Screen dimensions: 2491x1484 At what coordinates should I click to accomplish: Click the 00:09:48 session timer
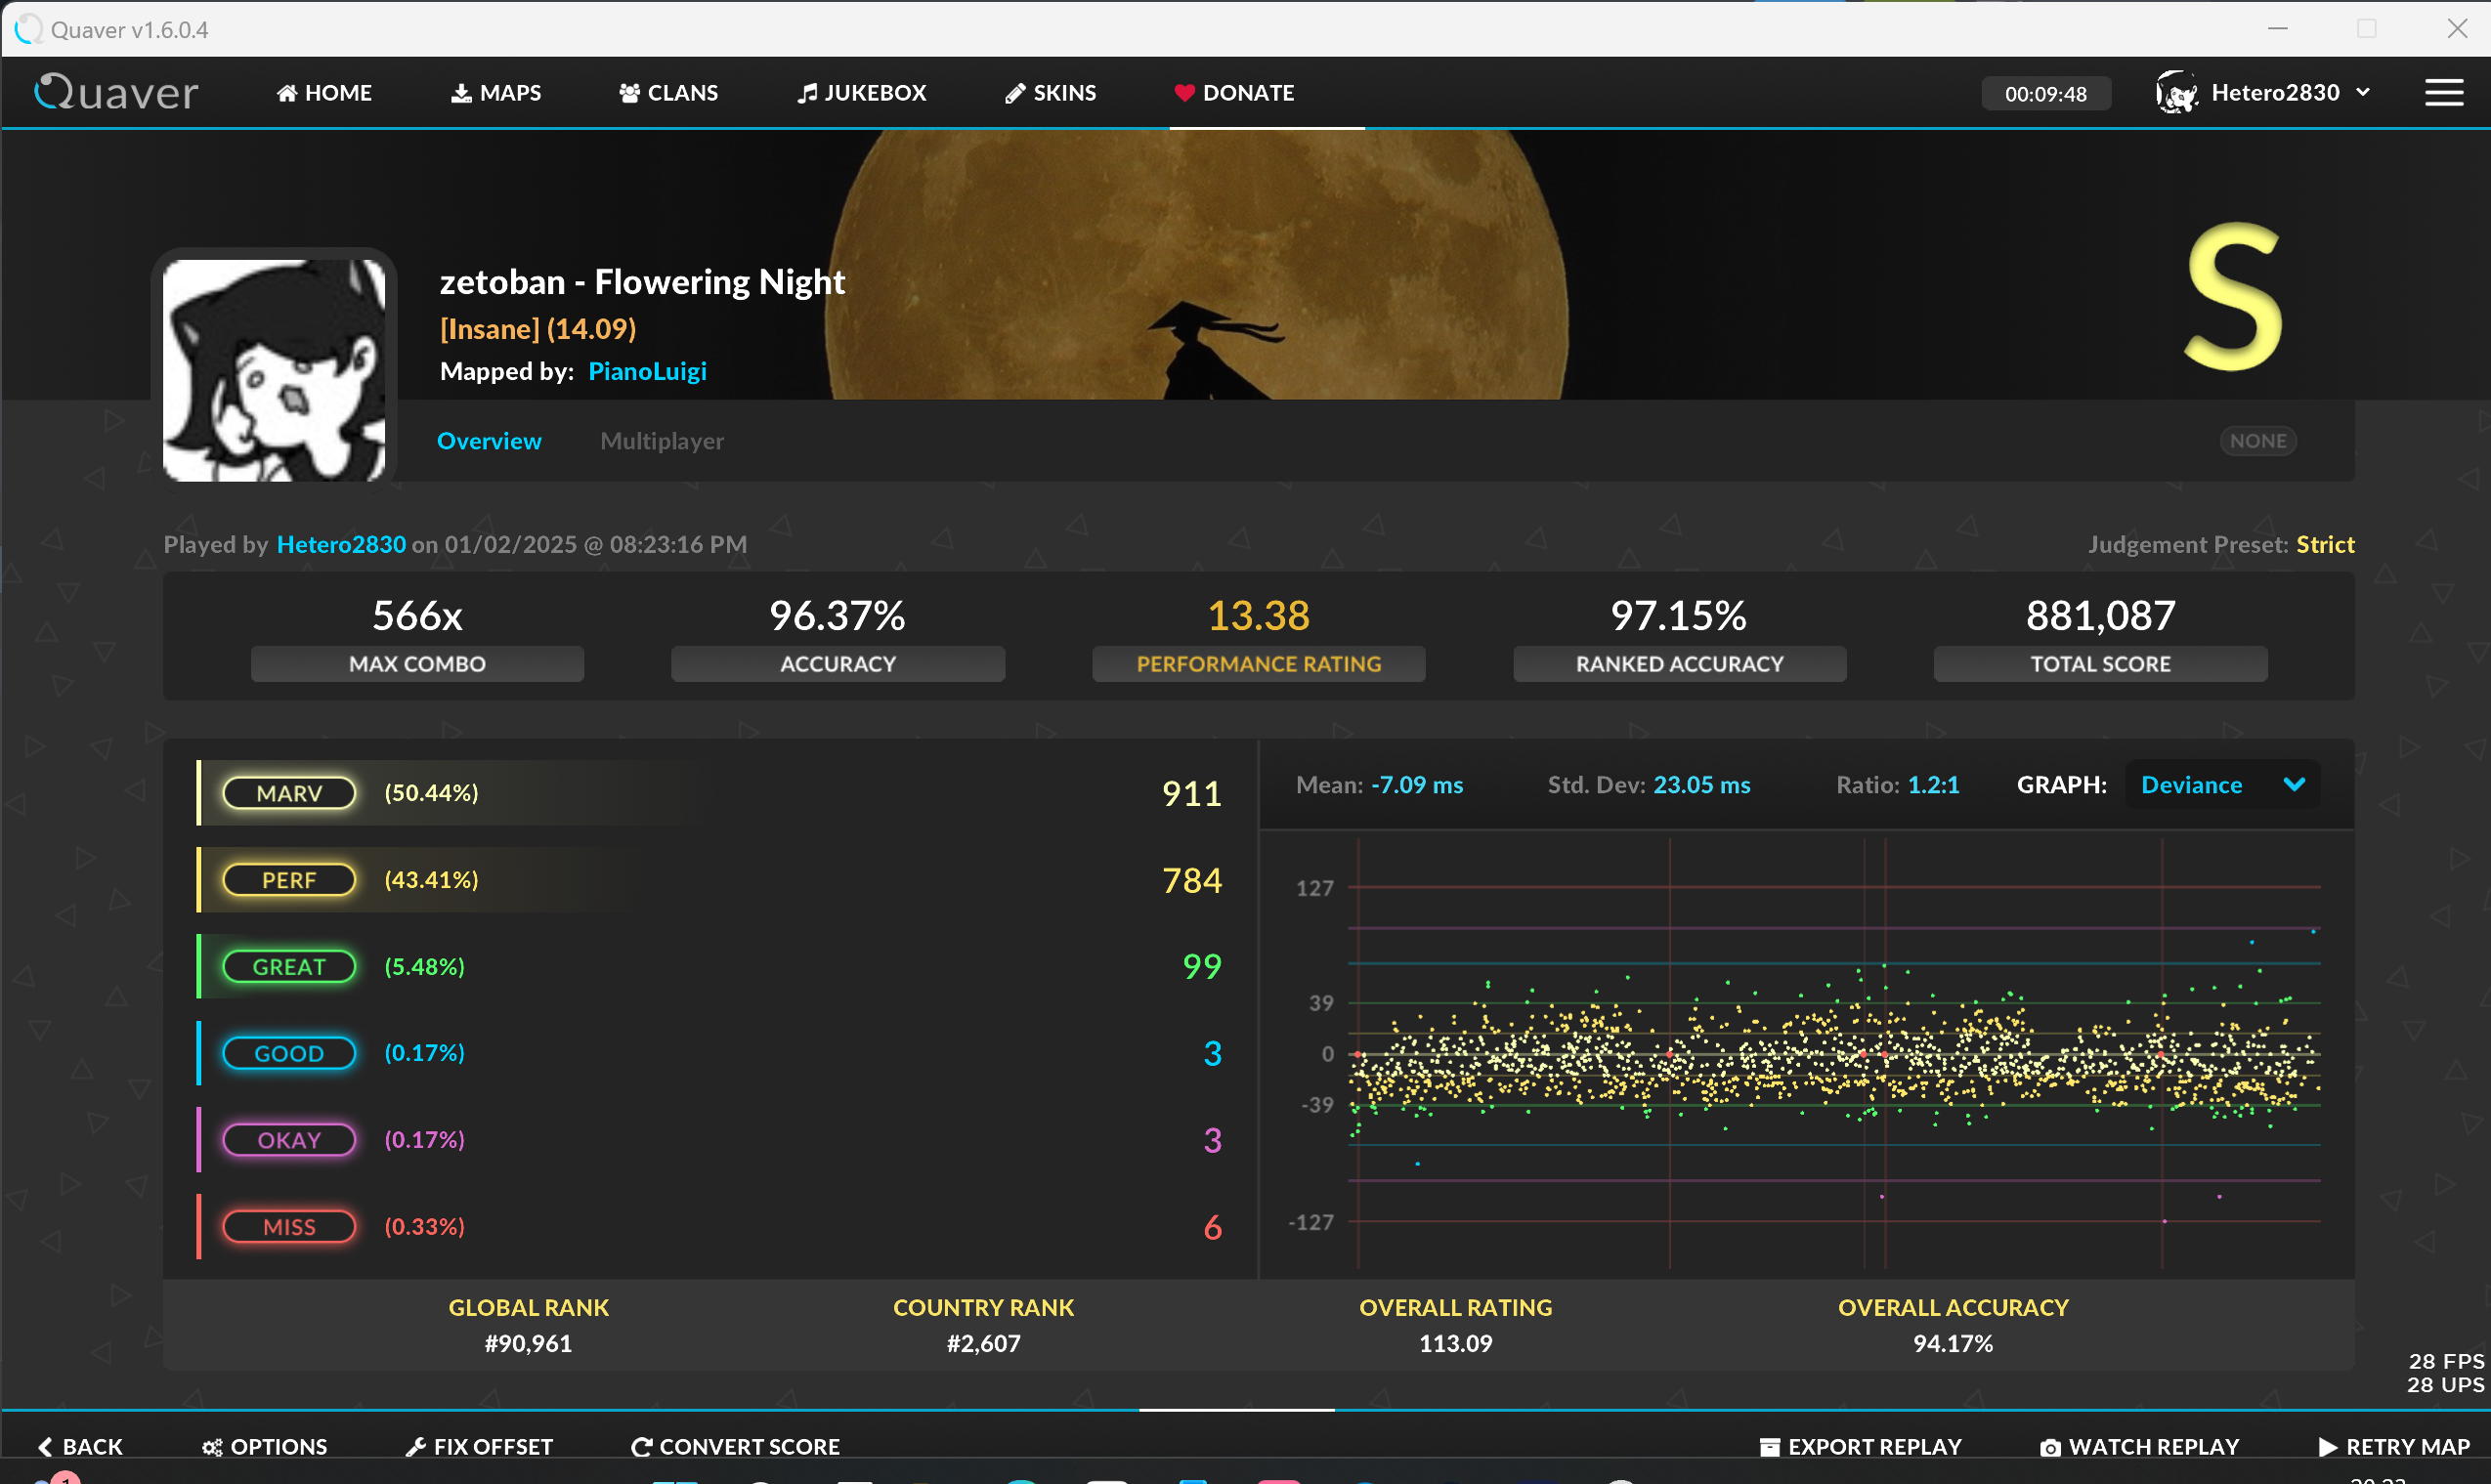click(2045, 94)
